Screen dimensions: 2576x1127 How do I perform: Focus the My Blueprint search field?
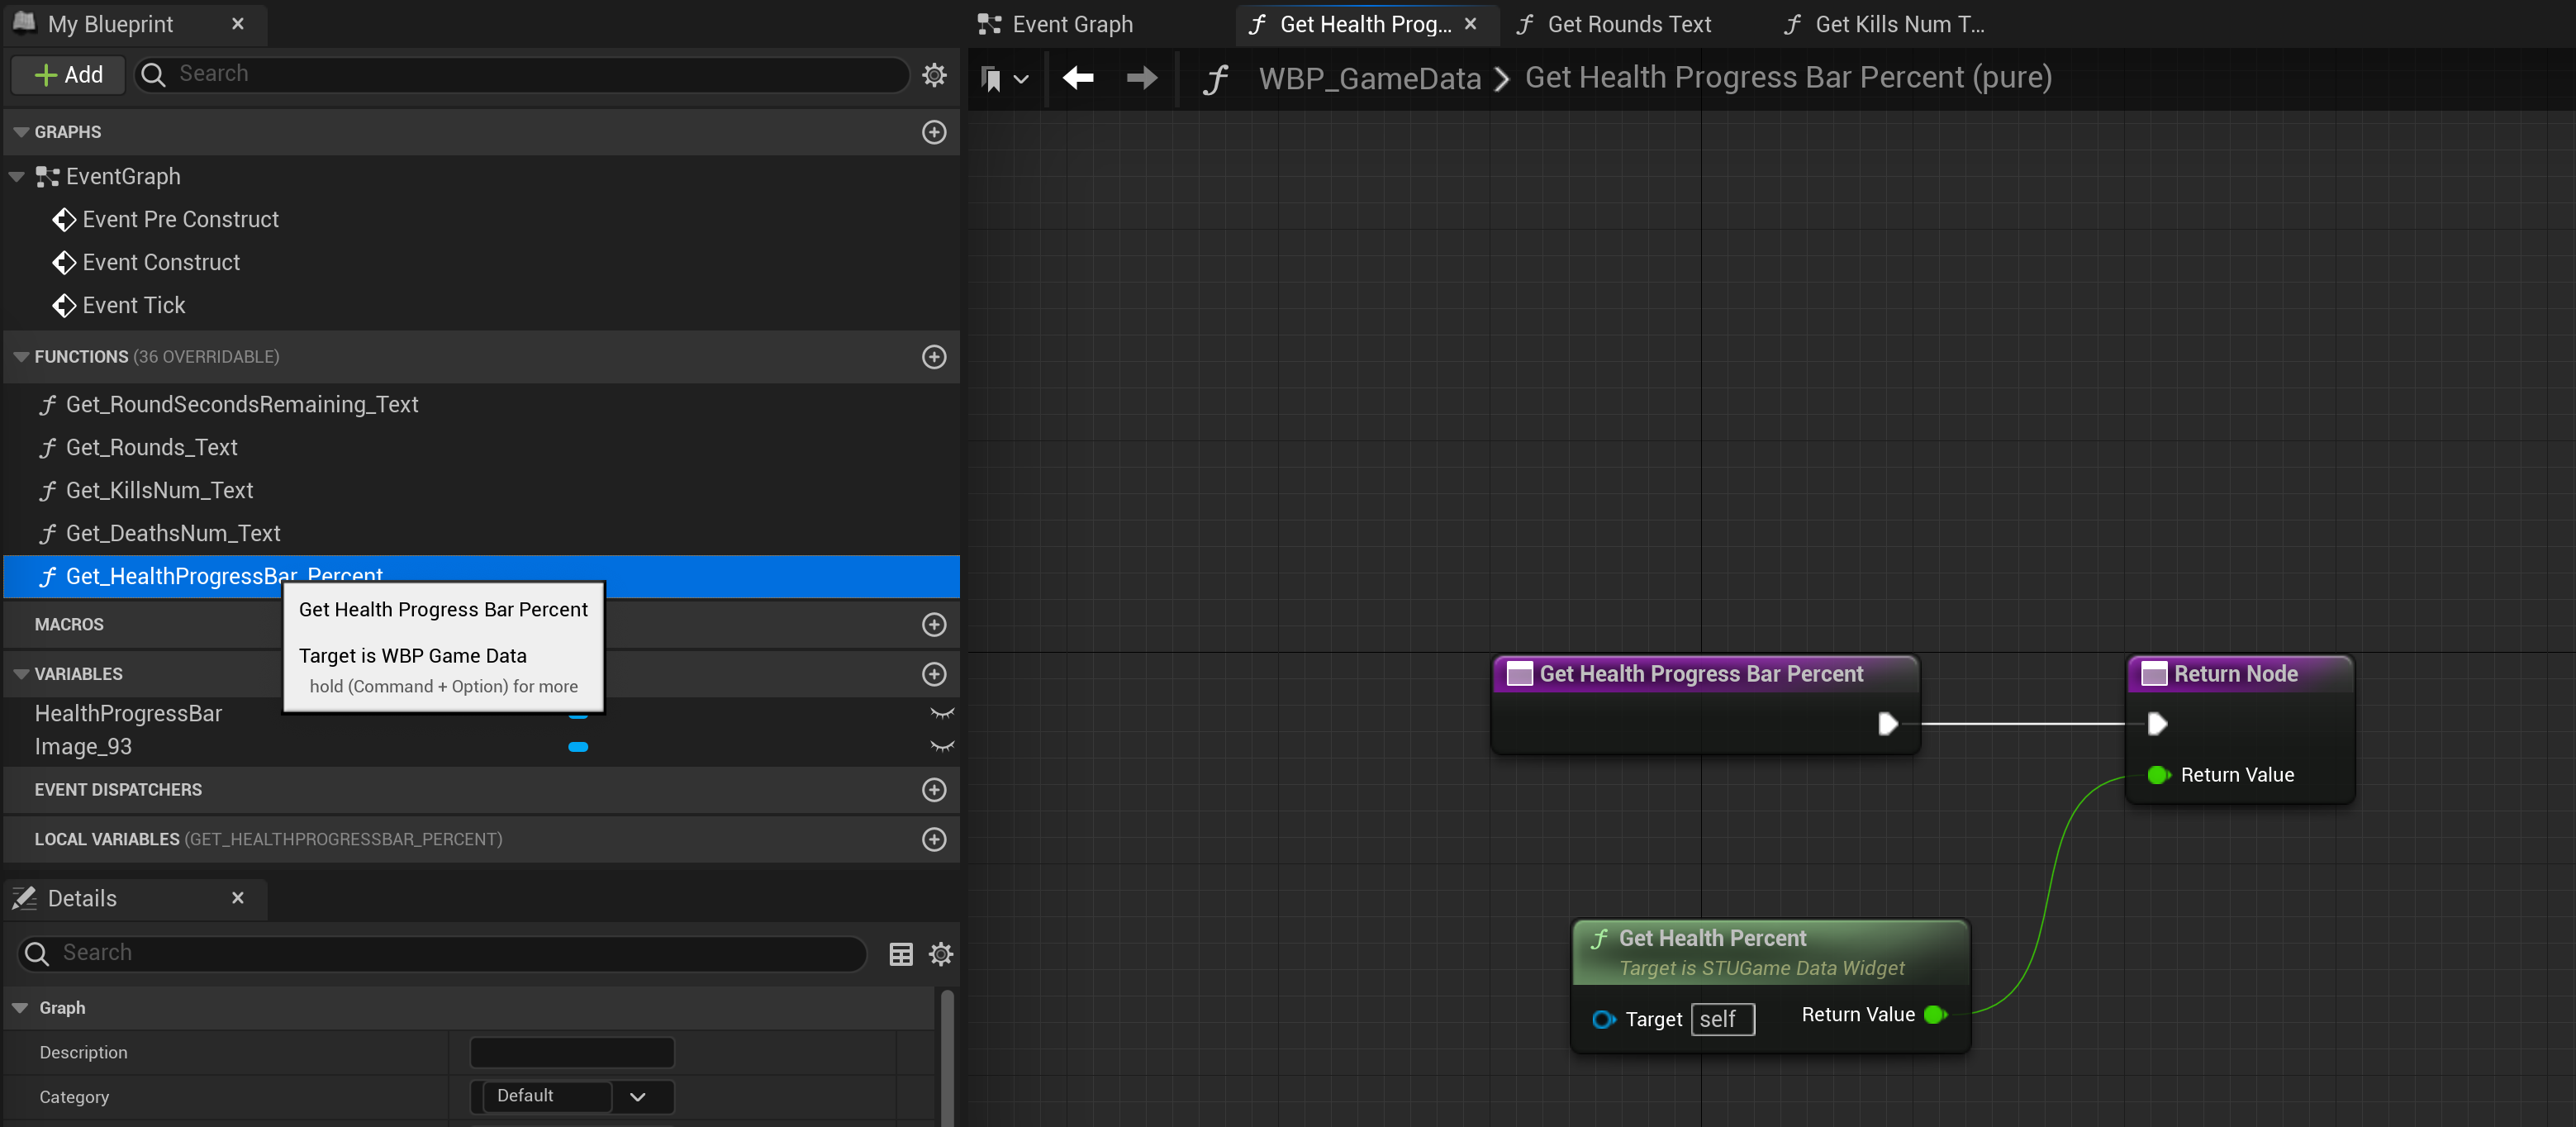coord(521,74)
